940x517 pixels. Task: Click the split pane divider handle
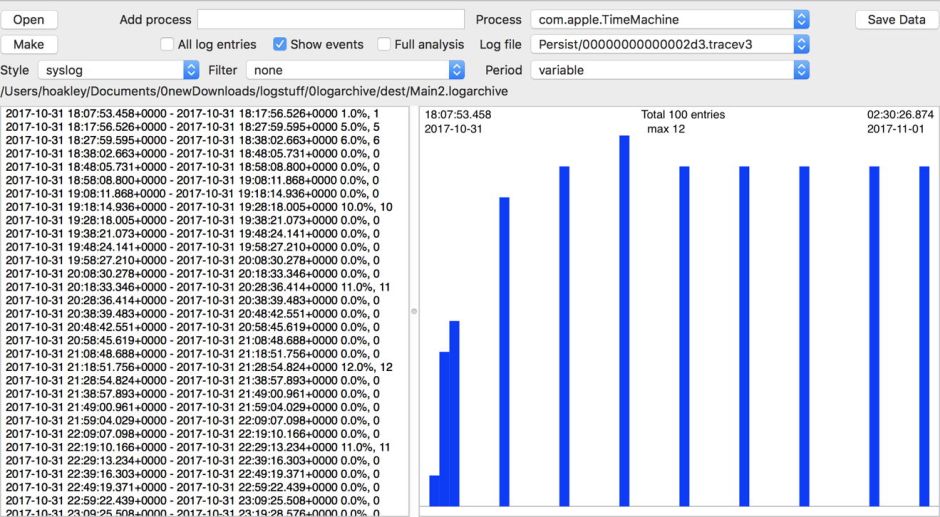coord(414,311)
